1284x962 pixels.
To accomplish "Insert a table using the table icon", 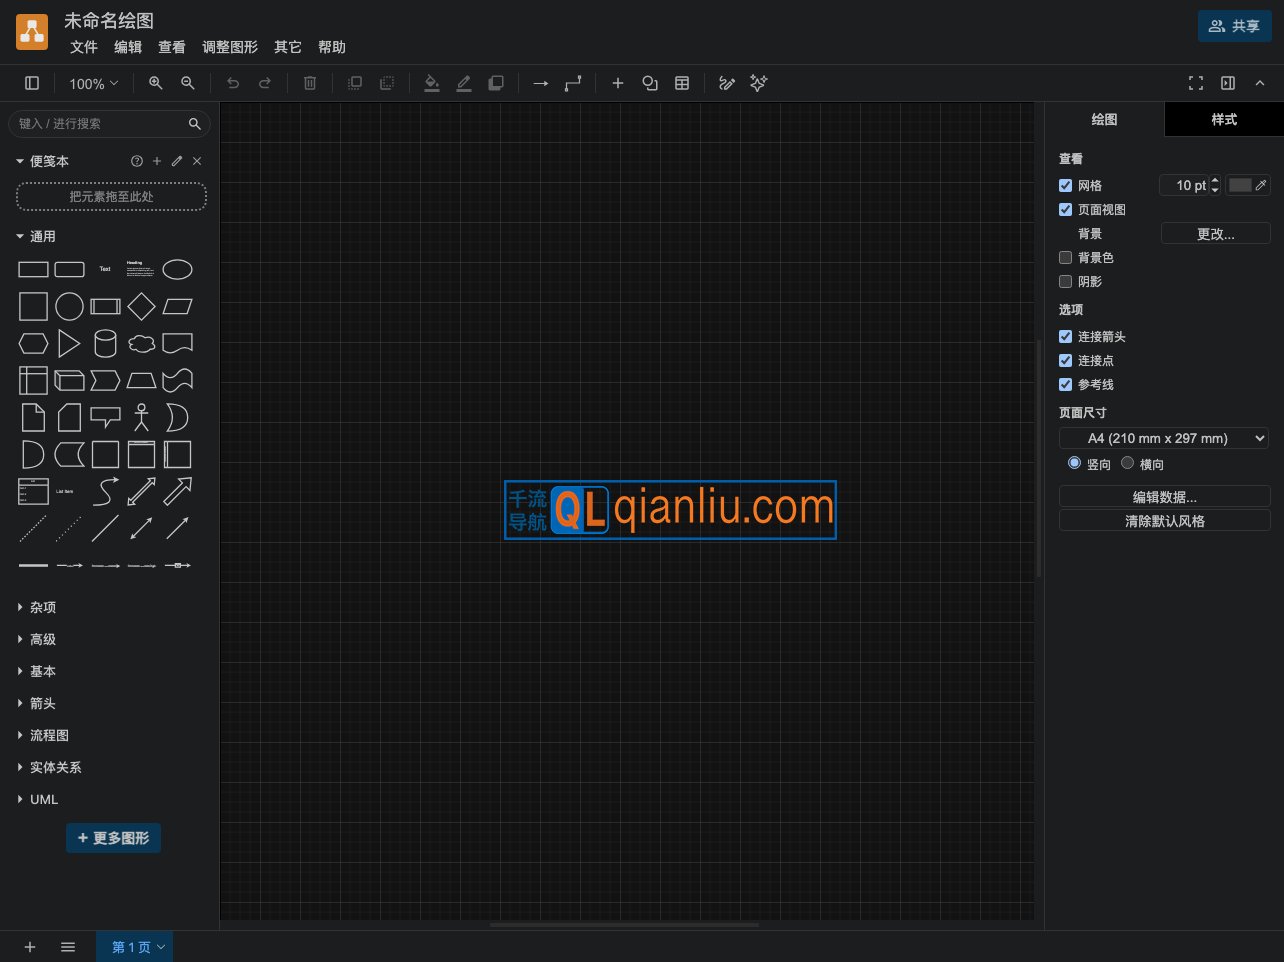I will point(682,83).
